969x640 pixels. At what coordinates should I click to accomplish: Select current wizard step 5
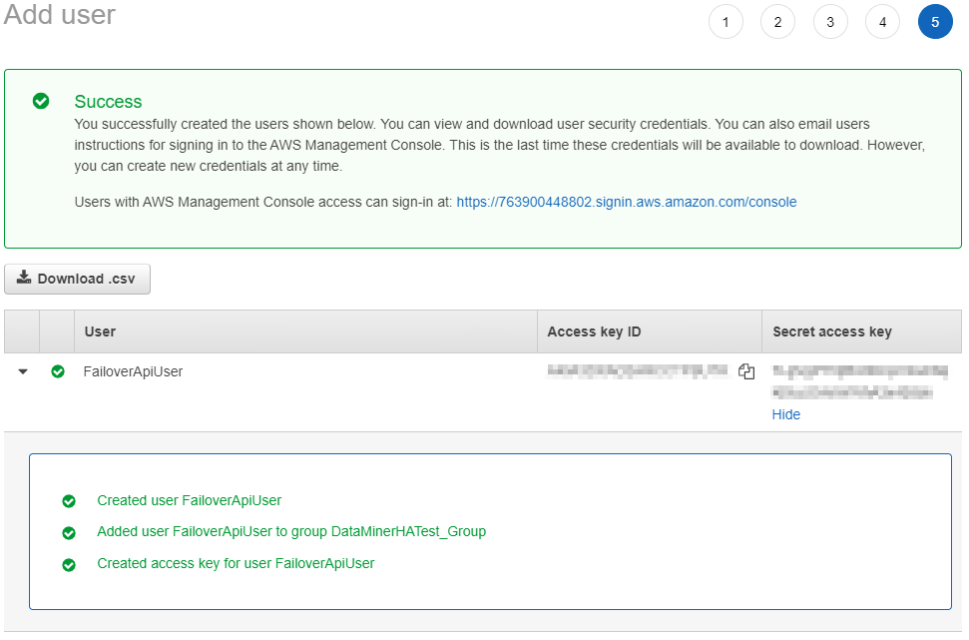(935, 22)
